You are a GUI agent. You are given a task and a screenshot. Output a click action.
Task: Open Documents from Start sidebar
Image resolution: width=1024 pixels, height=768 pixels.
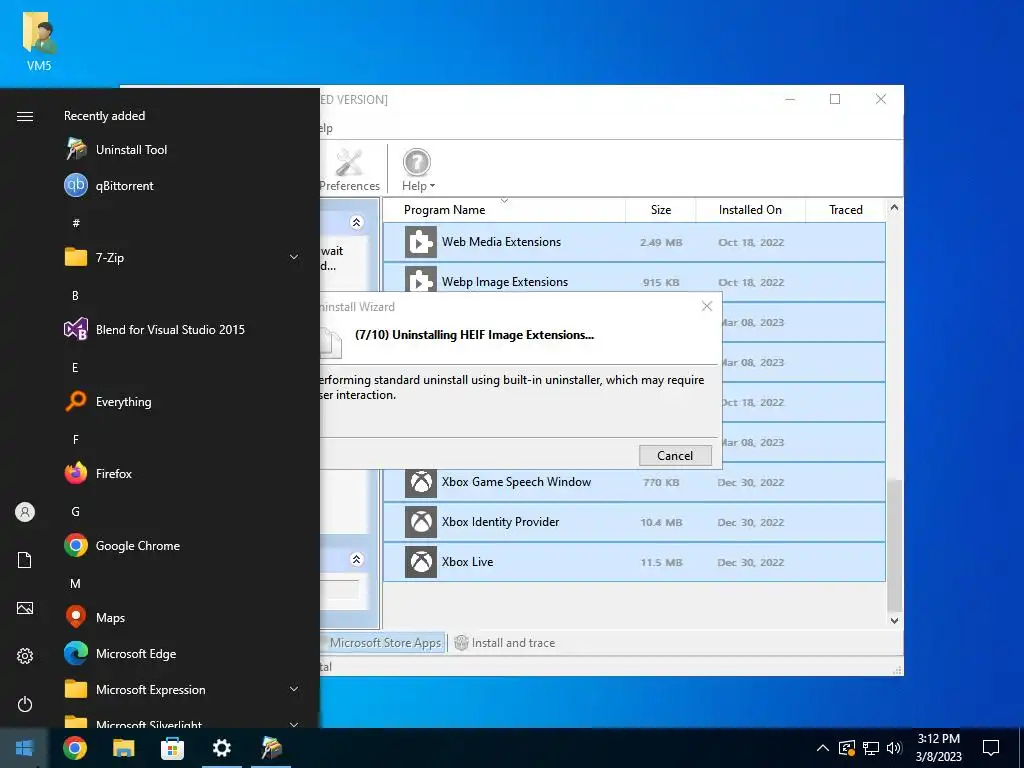[25, 560]
